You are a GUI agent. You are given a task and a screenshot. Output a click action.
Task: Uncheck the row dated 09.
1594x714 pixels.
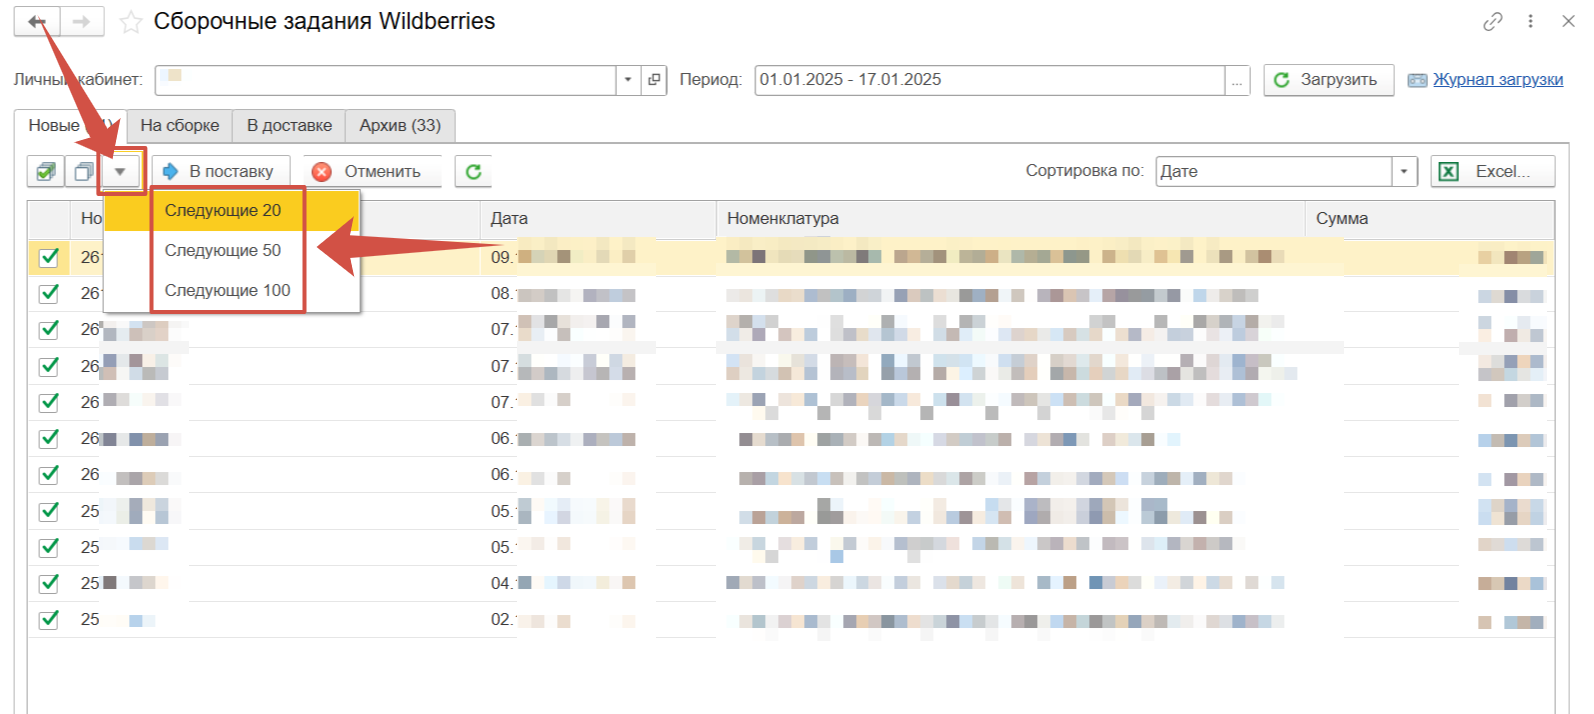click(x=48, y=258)
